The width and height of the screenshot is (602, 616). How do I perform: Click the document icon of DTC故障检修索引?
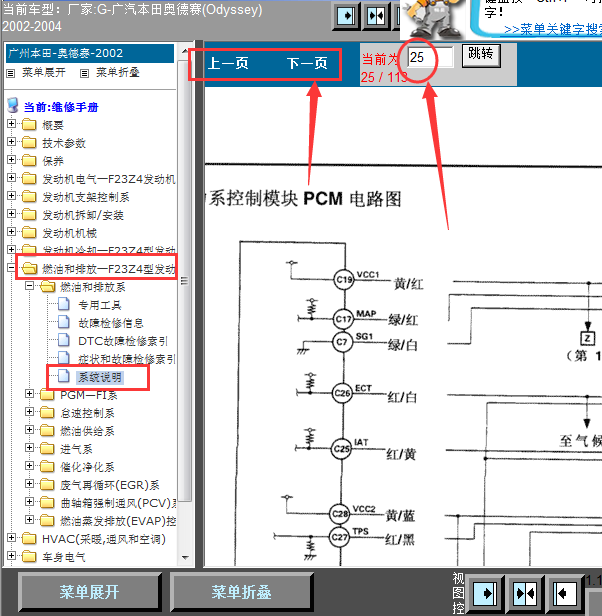[64, 340]
